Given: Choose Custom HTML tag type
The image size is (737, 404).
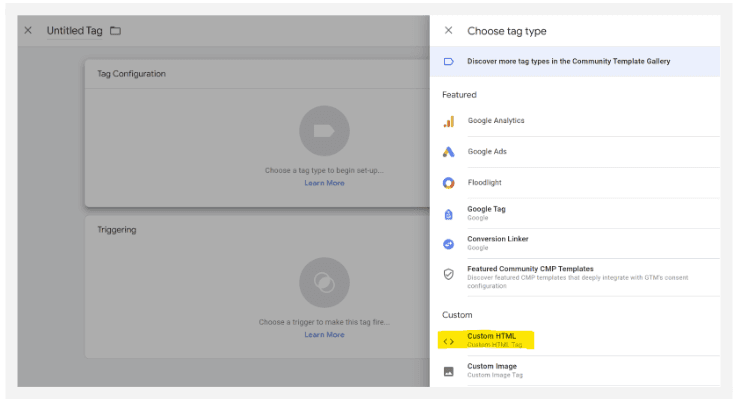Looking at the screenshot, I should coord(581,340).
